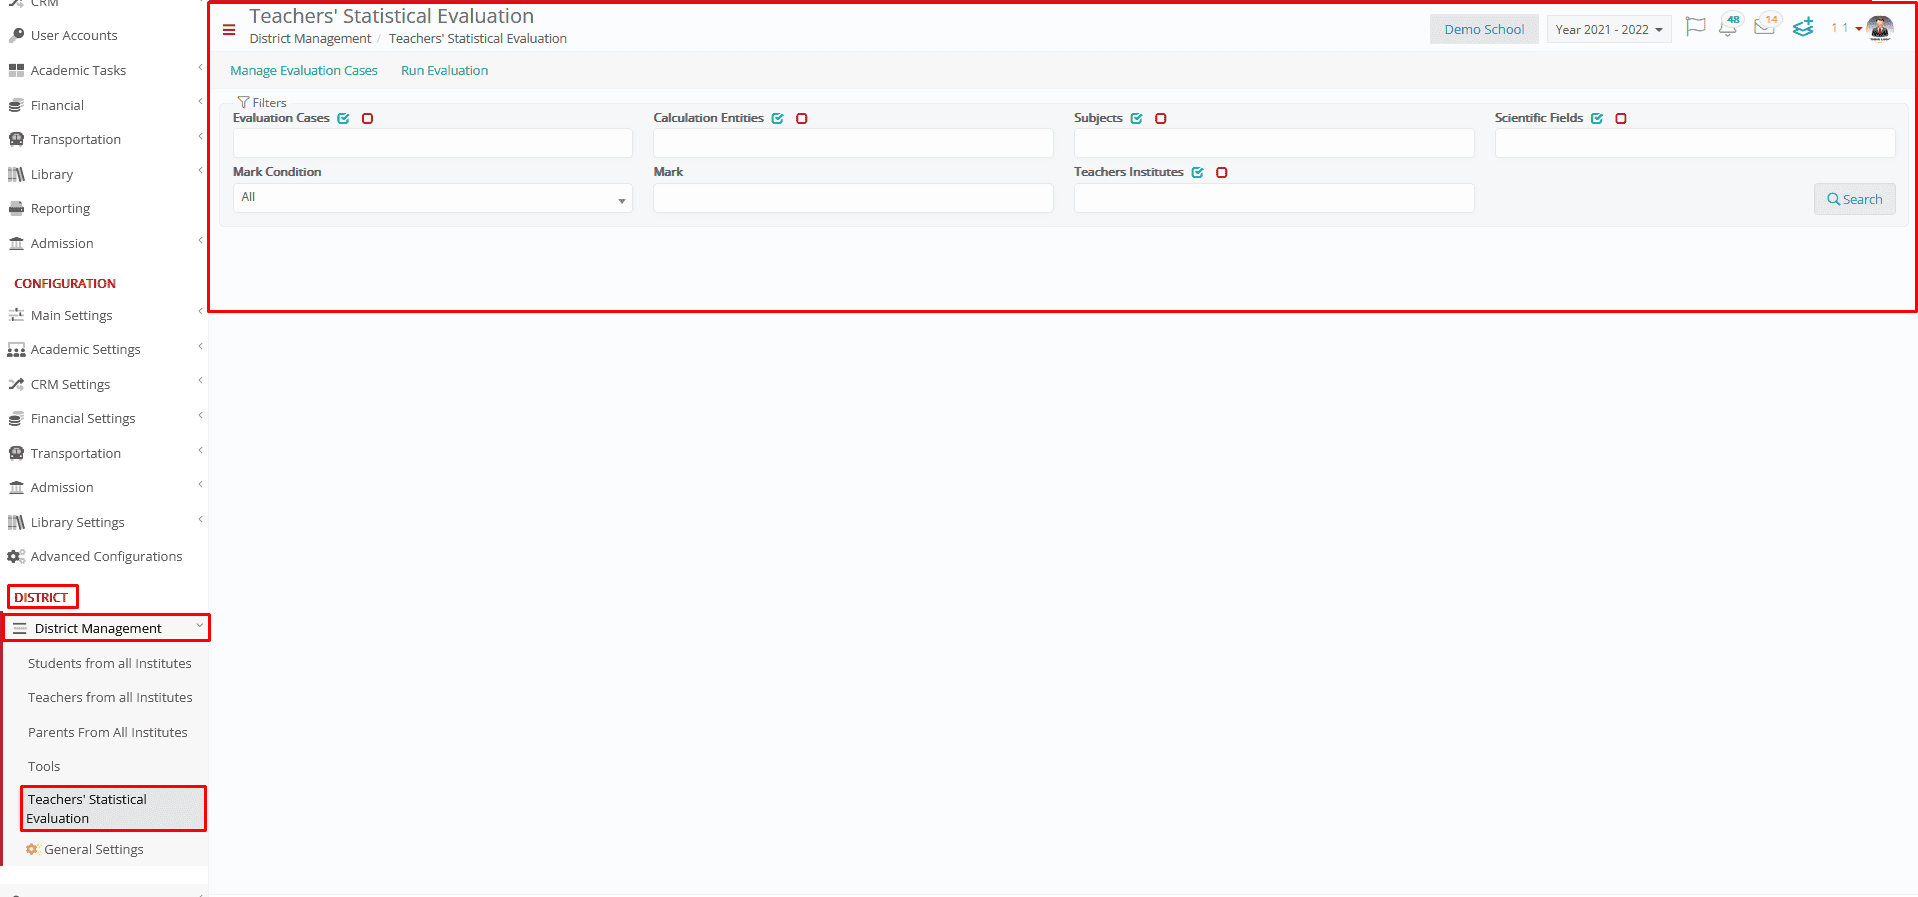
Task: Expand the Academic Tasks submenu
Action: pos(200,68)
